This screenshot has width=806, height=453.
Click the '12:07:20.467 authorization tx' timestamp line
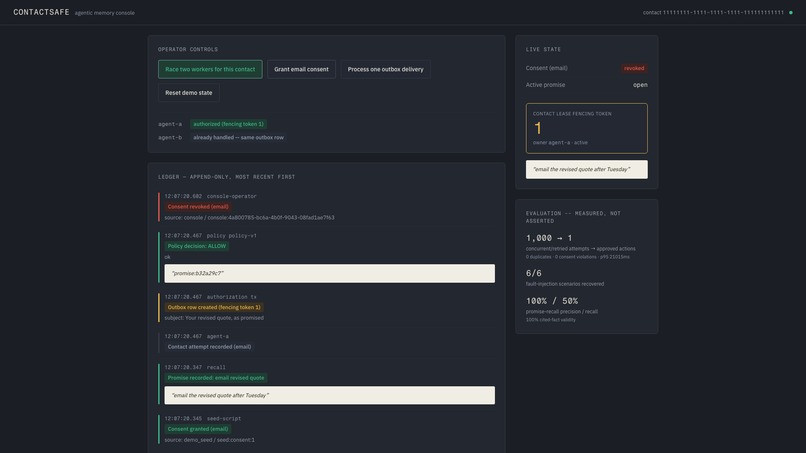211,297
